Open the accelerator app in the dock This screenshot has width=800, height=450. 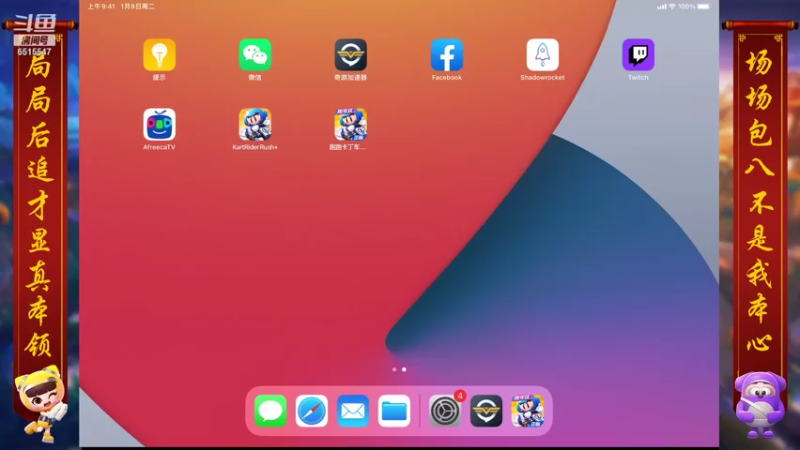(486, 411)
